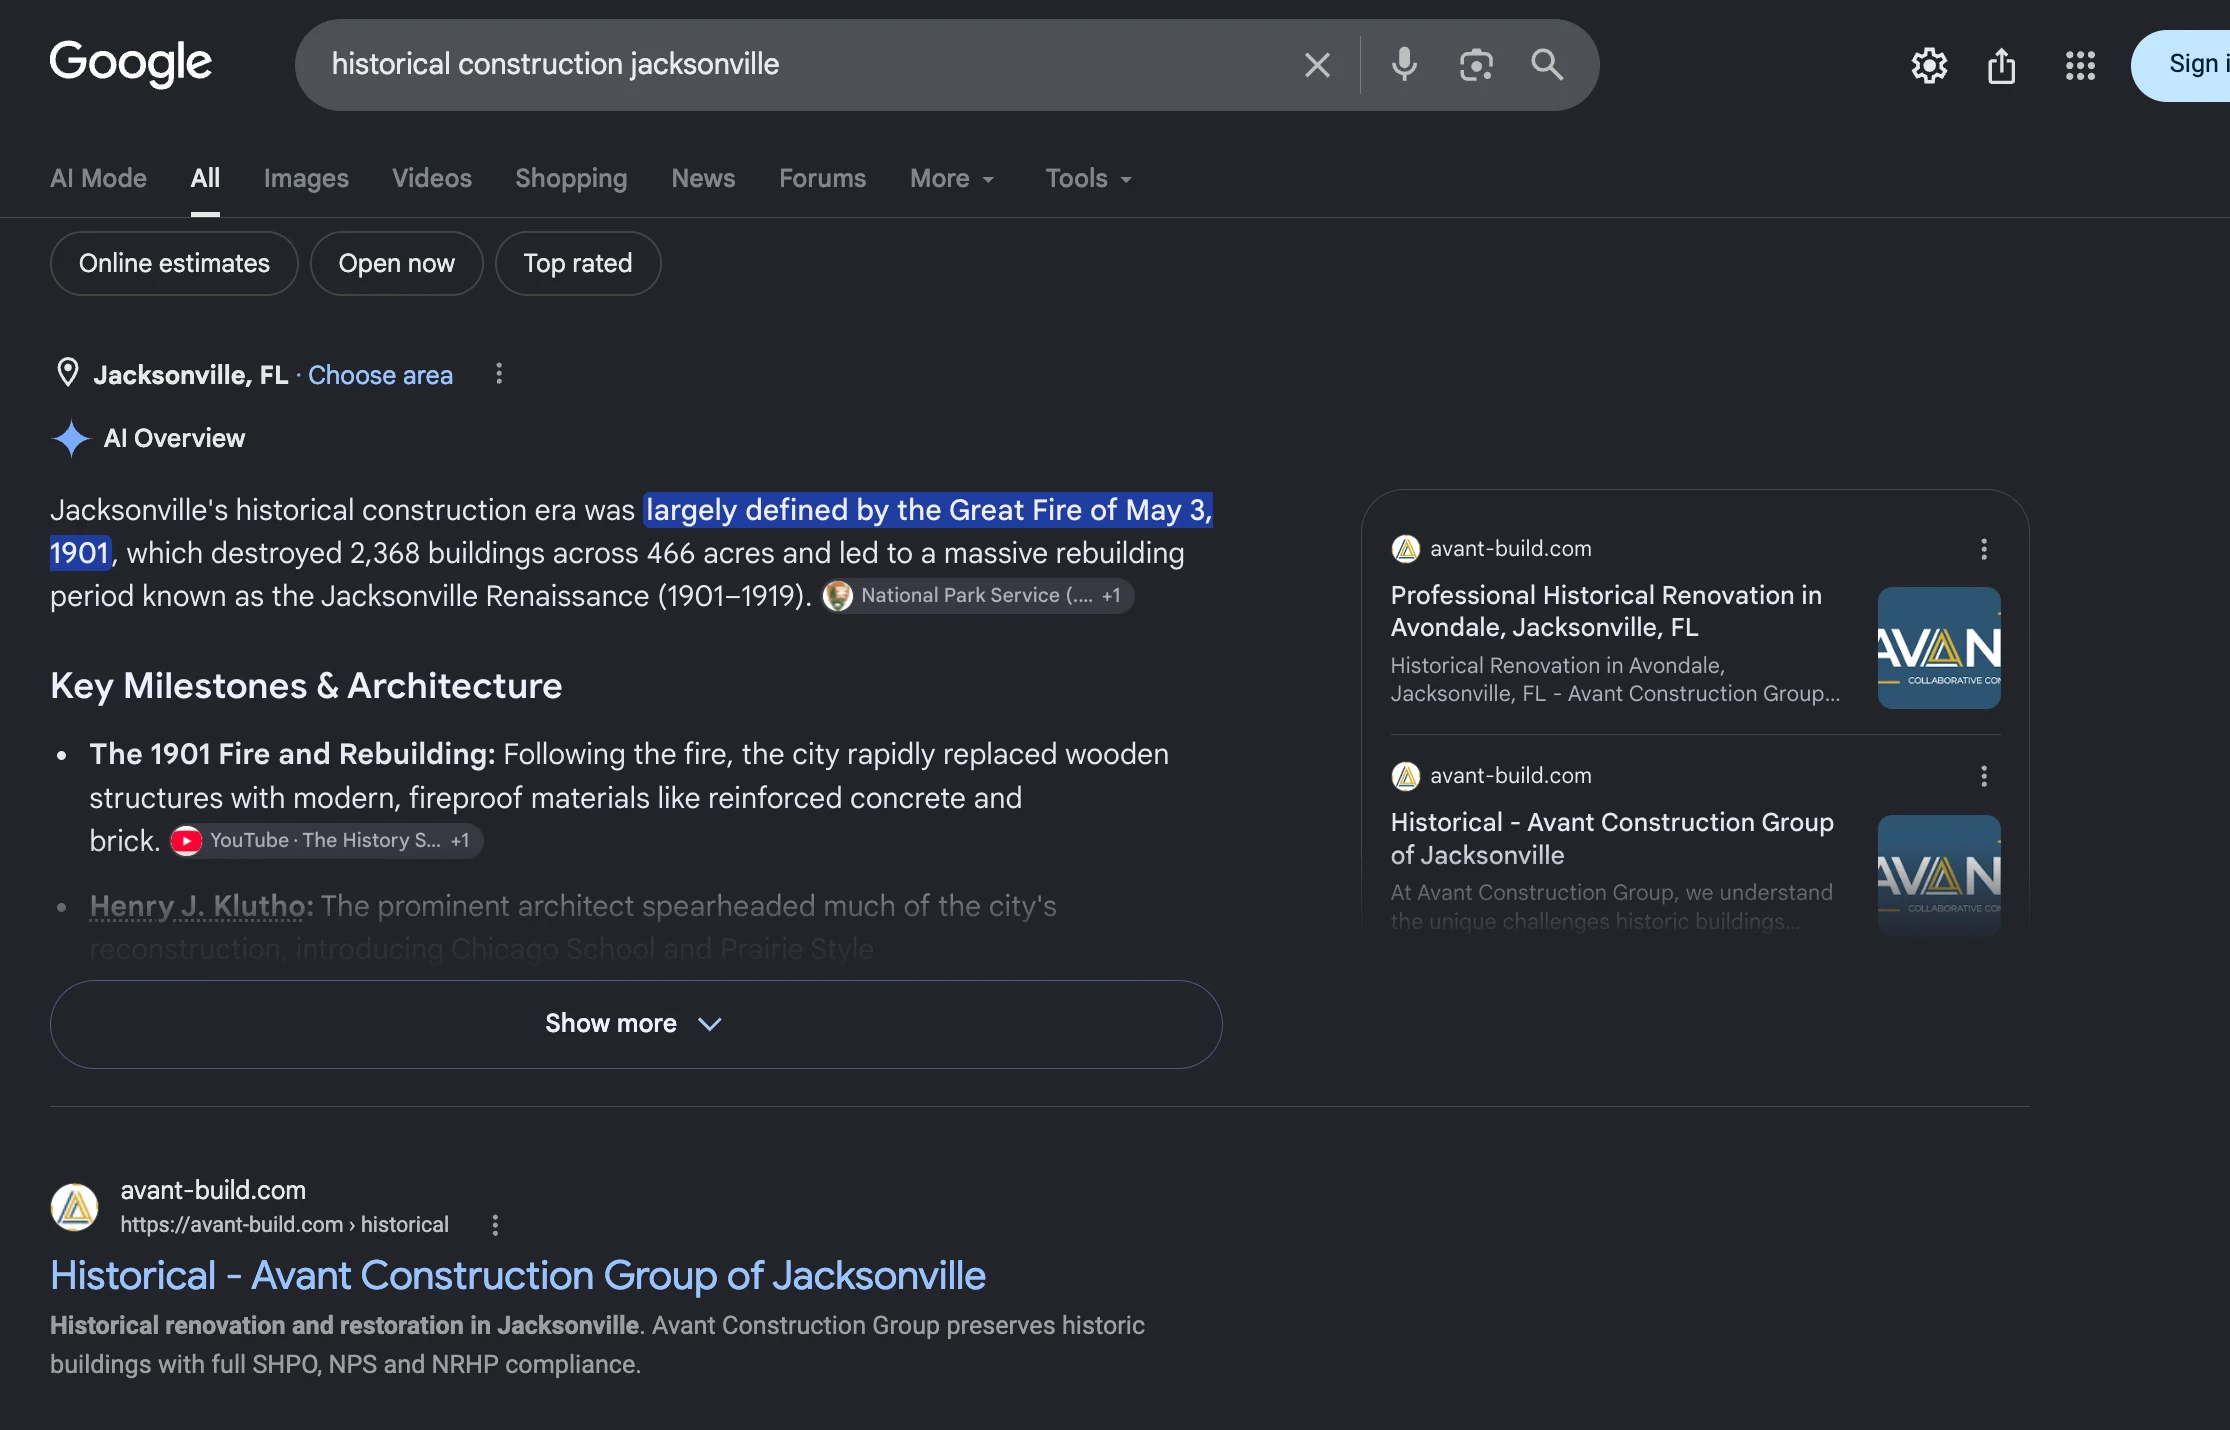Switch to the News tab
This screenshot has height=1430, width=2230.
click(x=703, y=178)
